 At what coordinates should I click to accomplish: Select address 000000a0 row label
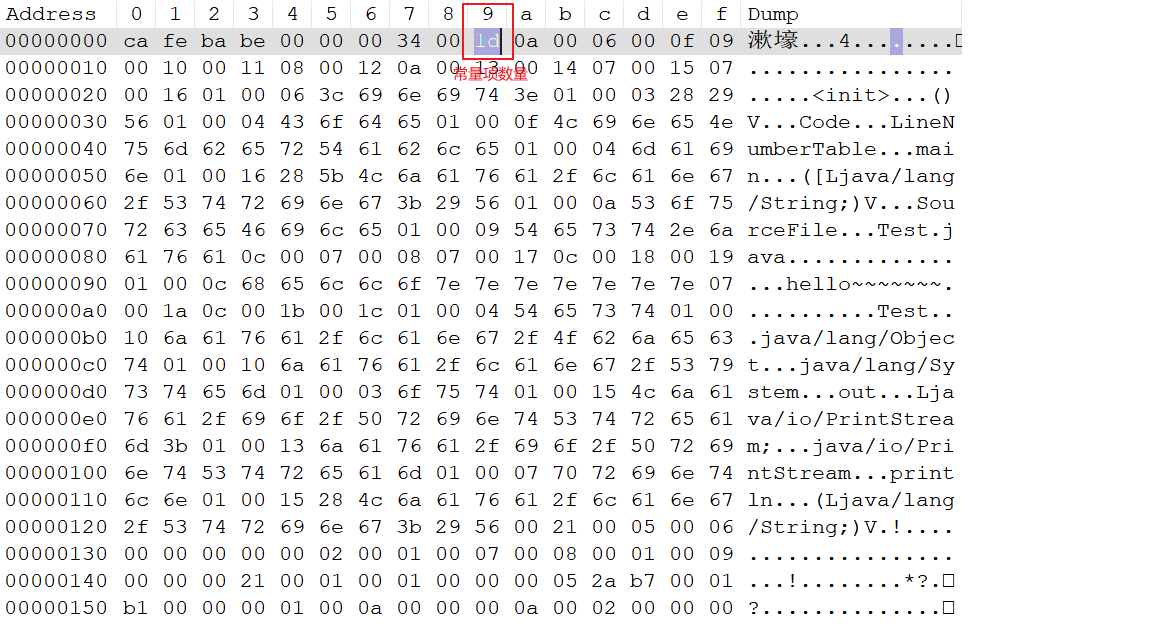(56, 312)
